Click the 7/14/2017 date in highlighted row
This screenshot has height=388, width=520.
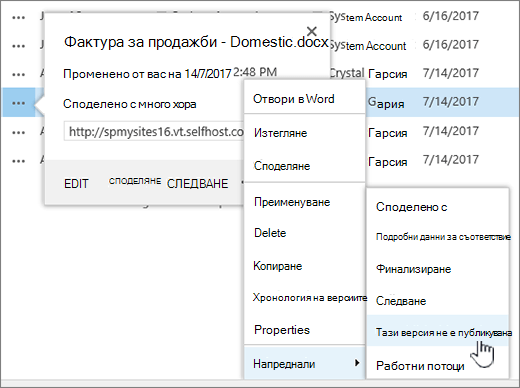(451, 101)
